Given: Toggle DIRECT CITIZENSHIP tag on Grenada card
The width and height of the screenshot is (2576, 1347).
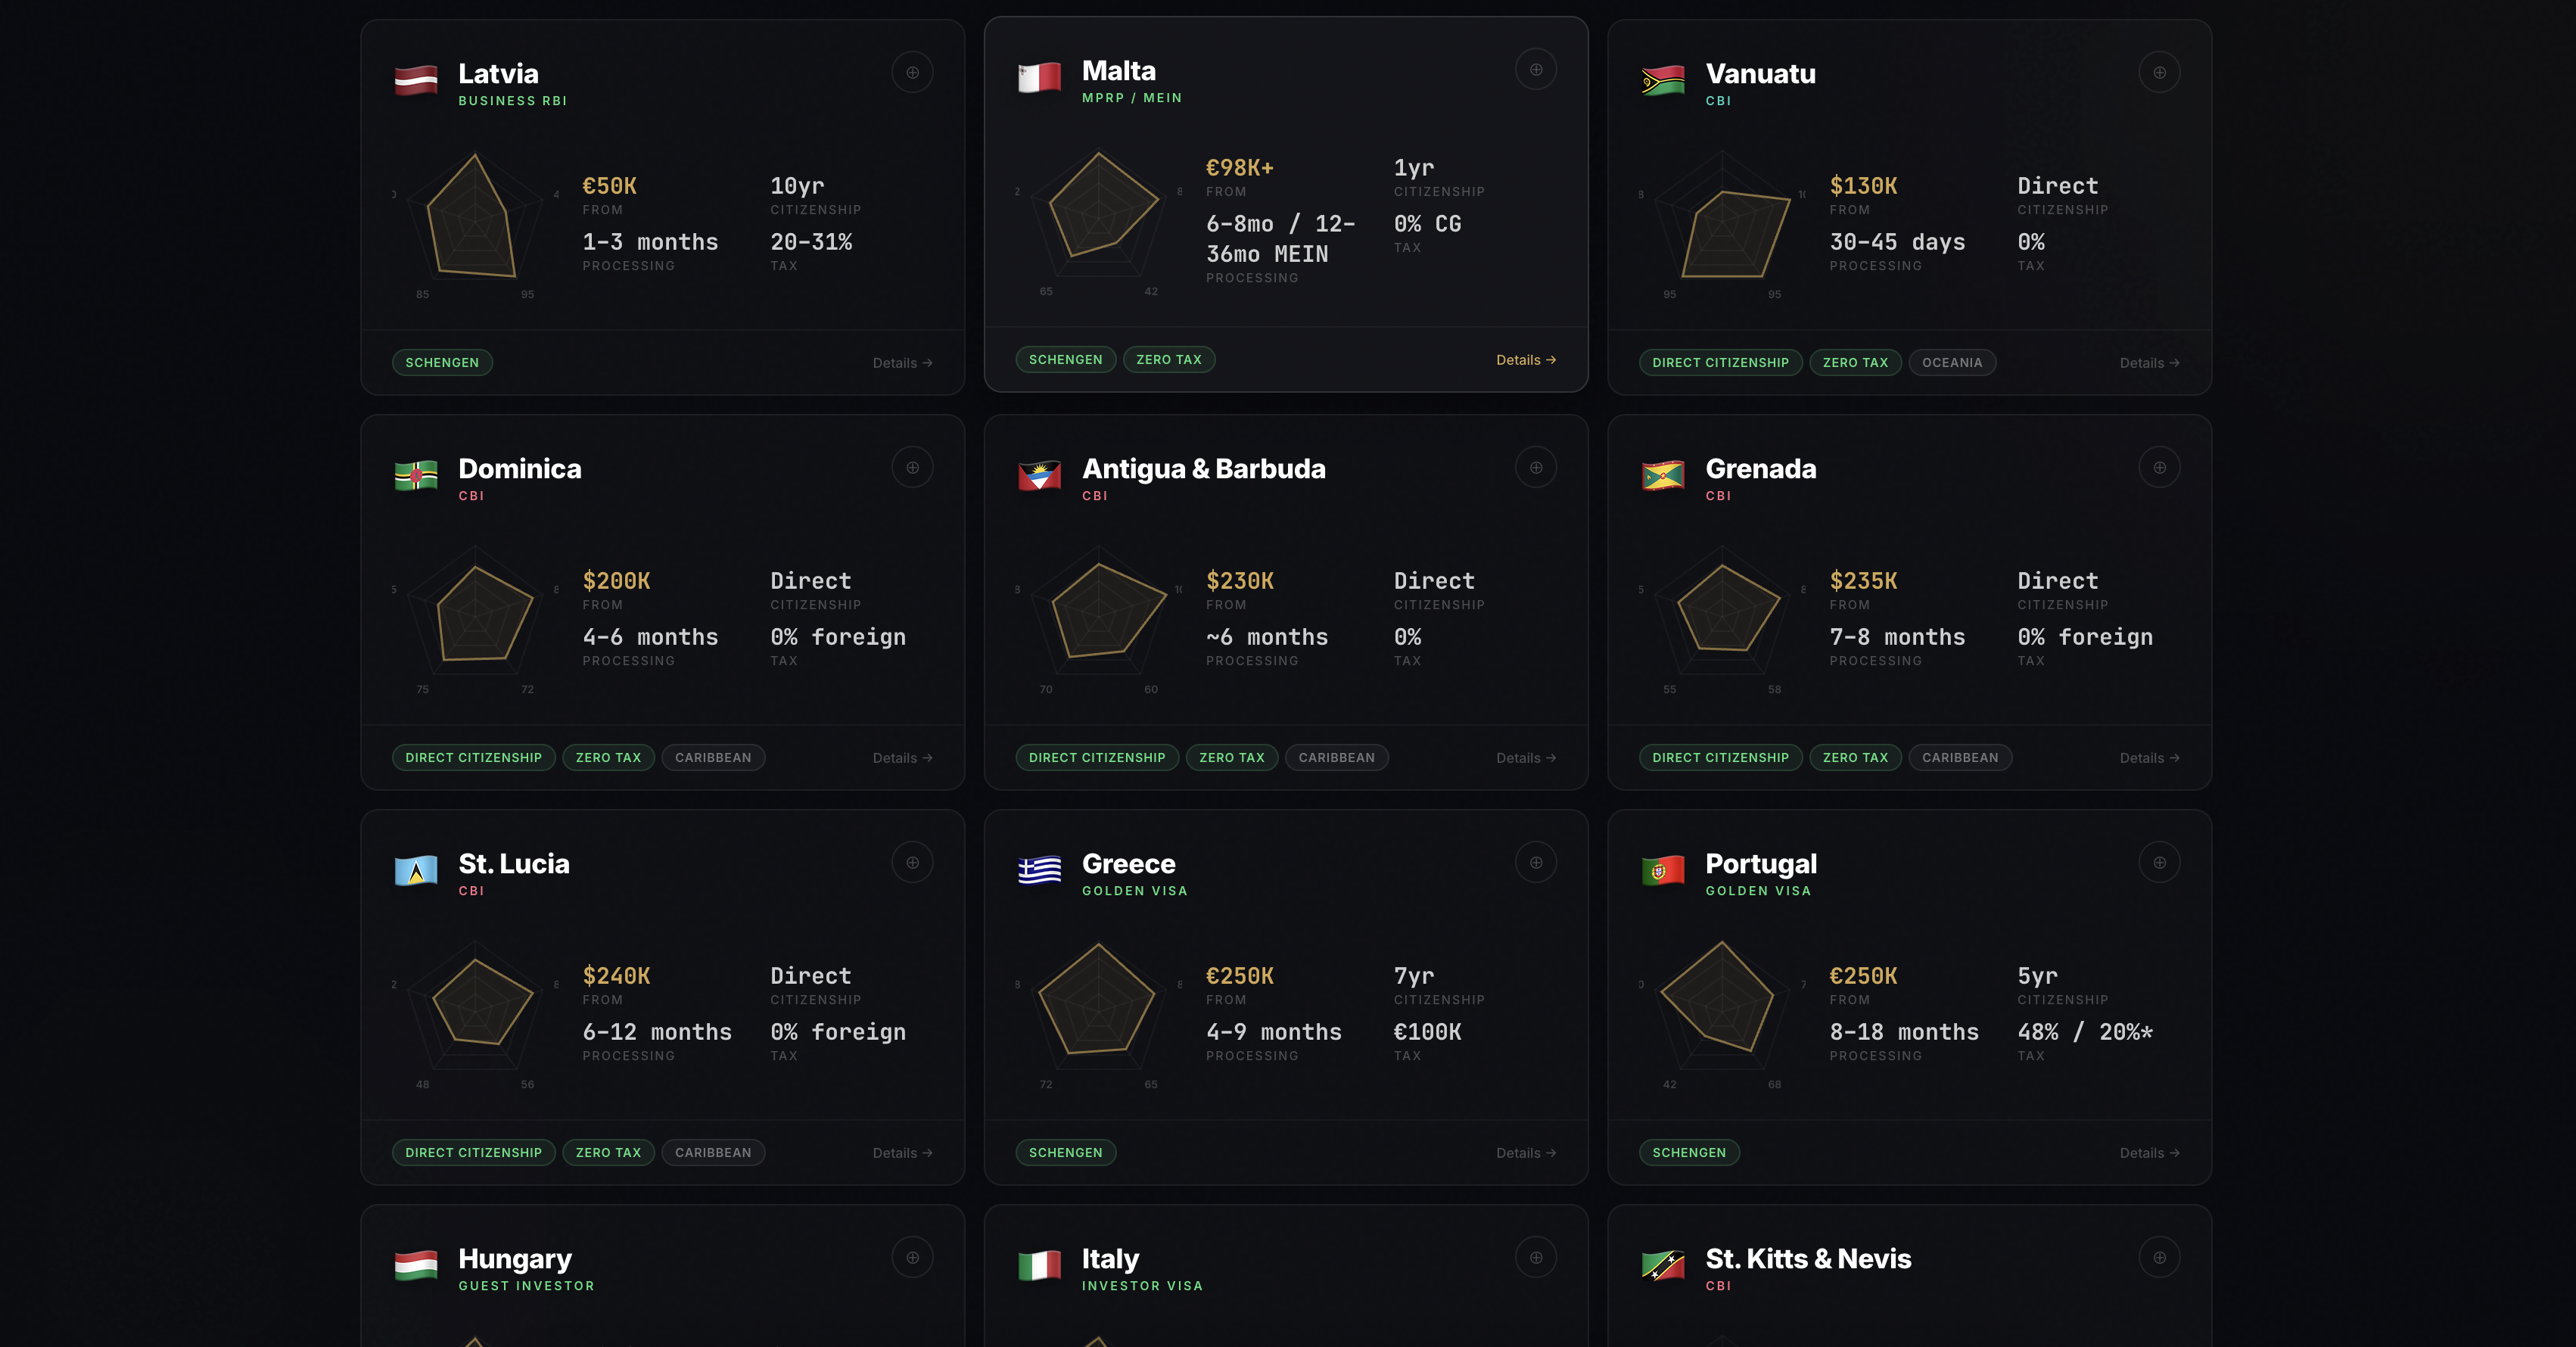Looking at the screenshot, I should (1720, 757).
